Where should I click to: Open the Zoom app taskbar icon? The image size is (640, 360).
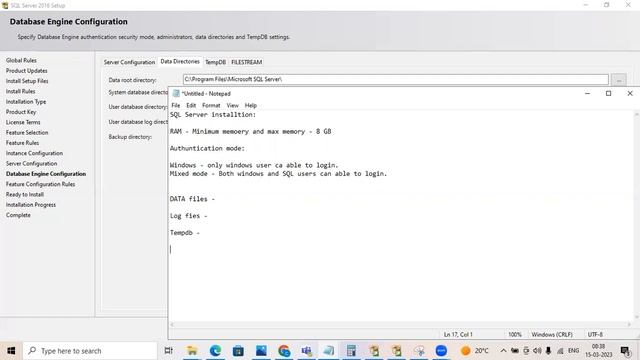click(x=441, y=351)
